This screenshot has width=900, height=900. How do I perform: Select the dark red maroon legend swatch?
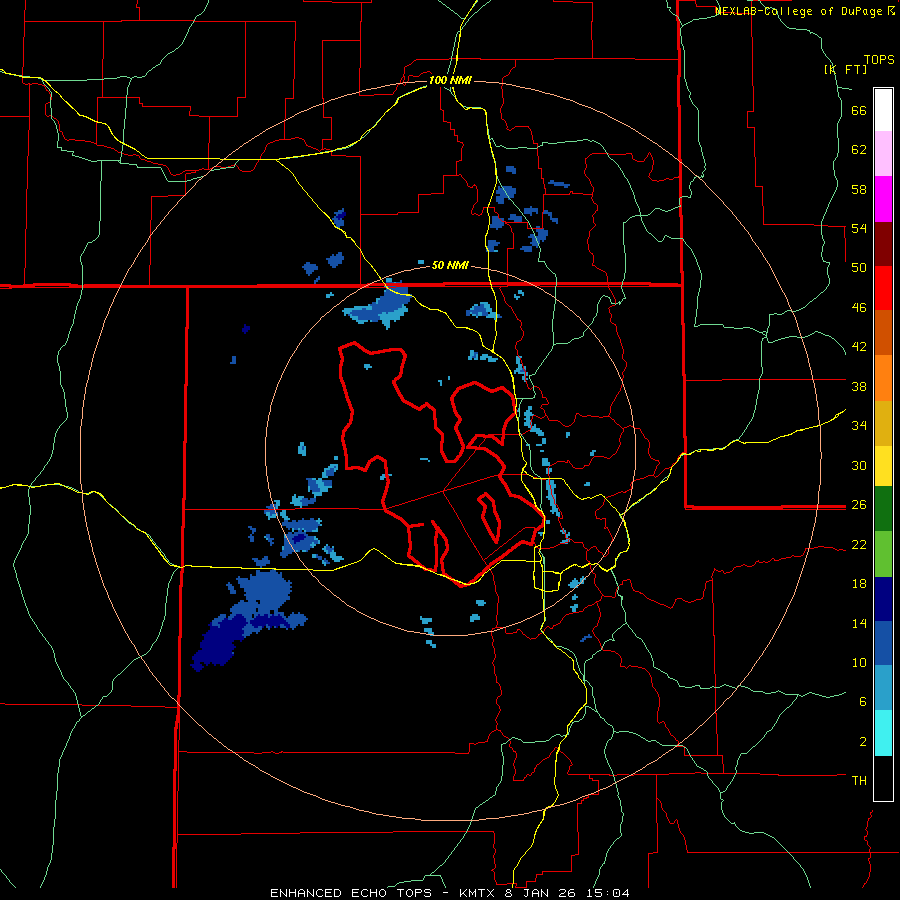(883, 244)
